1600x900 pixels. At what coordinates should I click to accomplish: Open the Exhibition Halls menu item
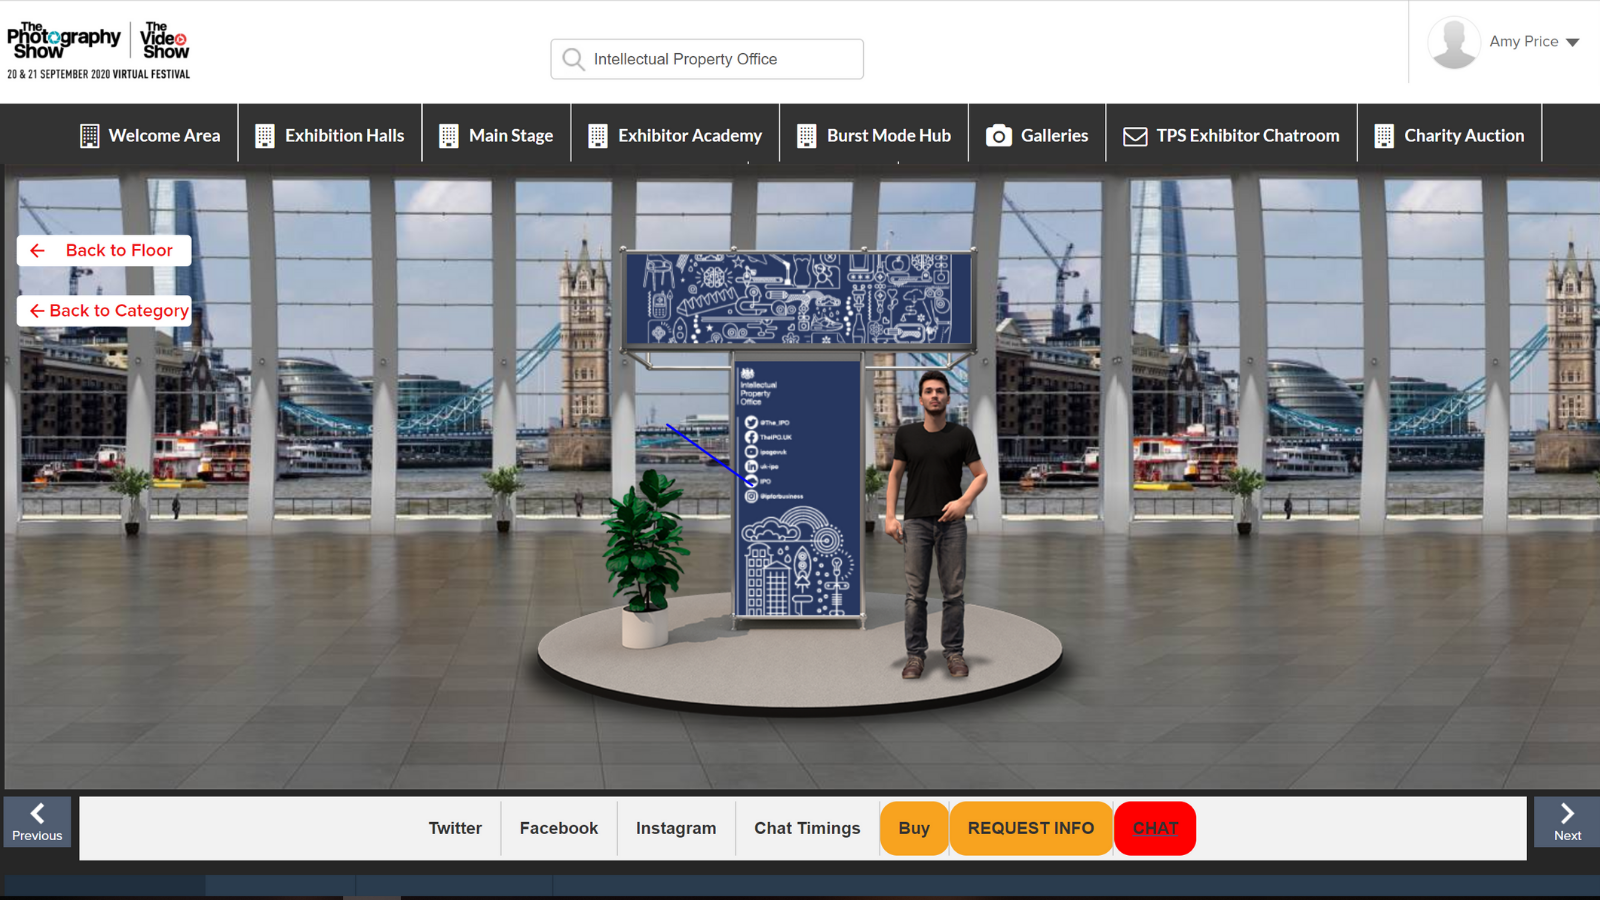pyautogui.click(x=330, y=135)
